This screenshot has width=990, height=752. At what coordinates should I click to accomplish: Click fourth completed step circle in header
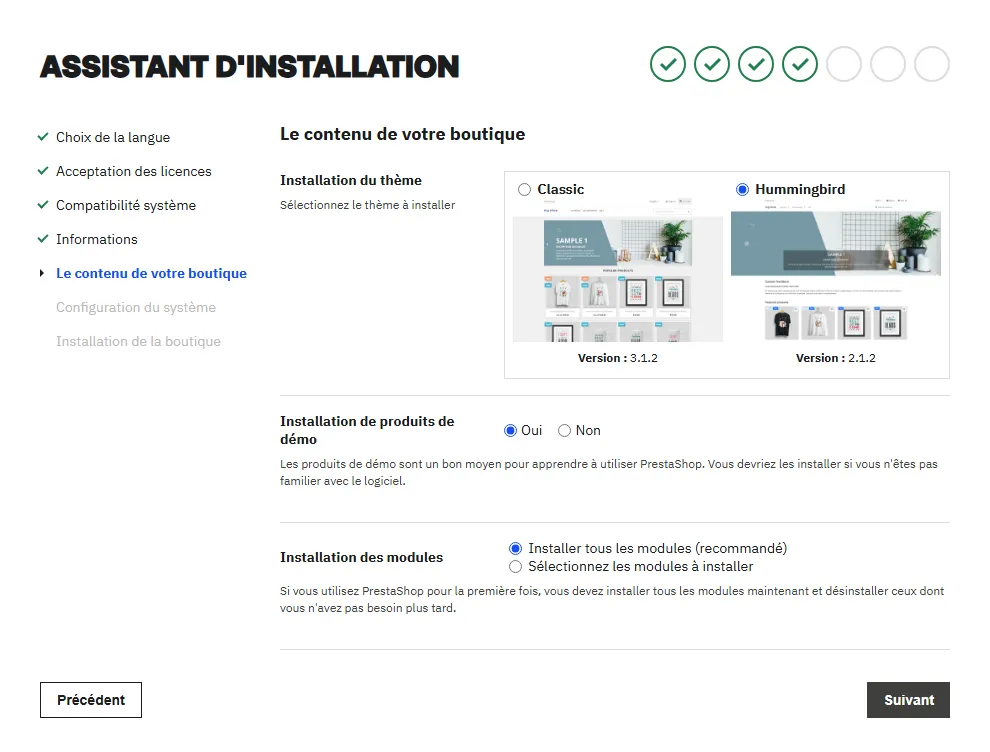pos(800,64)
